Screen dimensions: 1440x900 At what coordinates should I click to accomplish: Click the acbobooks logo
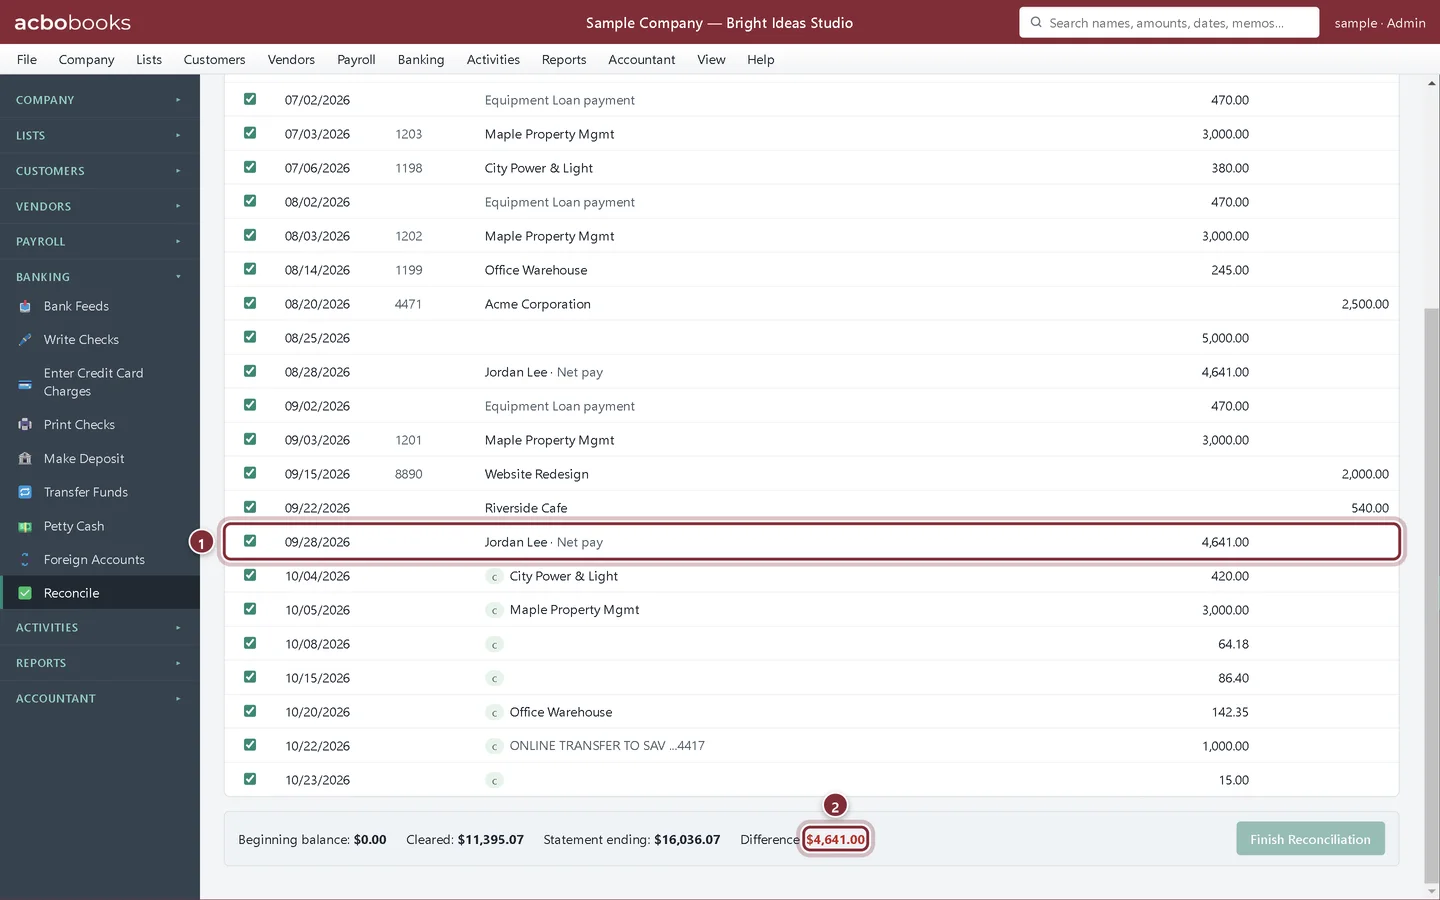point(72,22)
